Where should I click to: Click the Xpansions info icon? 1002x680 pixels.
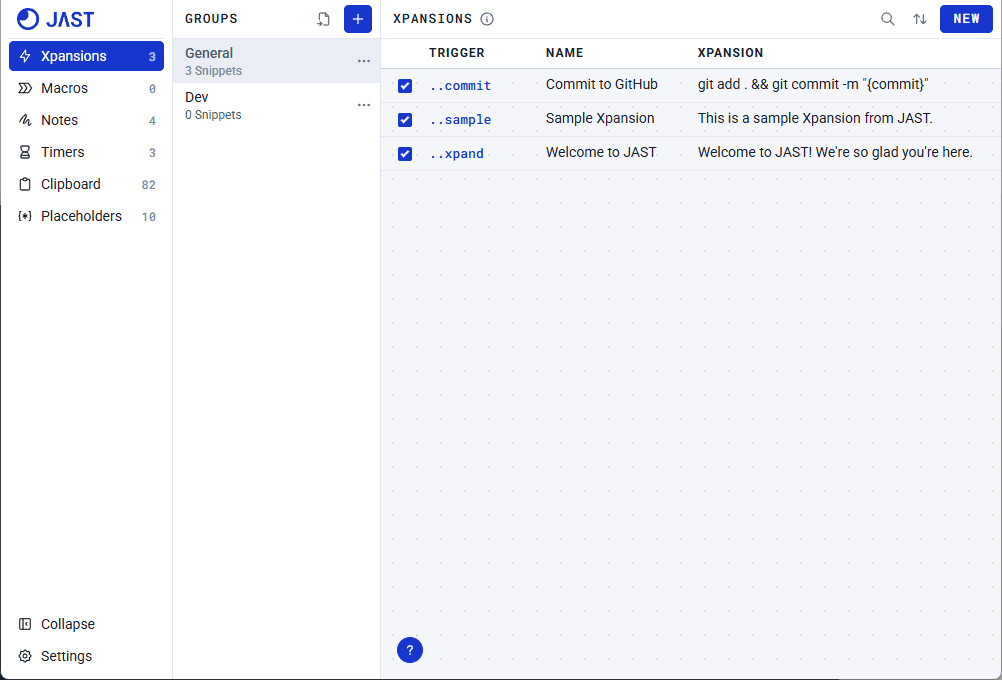pos(487,19)
